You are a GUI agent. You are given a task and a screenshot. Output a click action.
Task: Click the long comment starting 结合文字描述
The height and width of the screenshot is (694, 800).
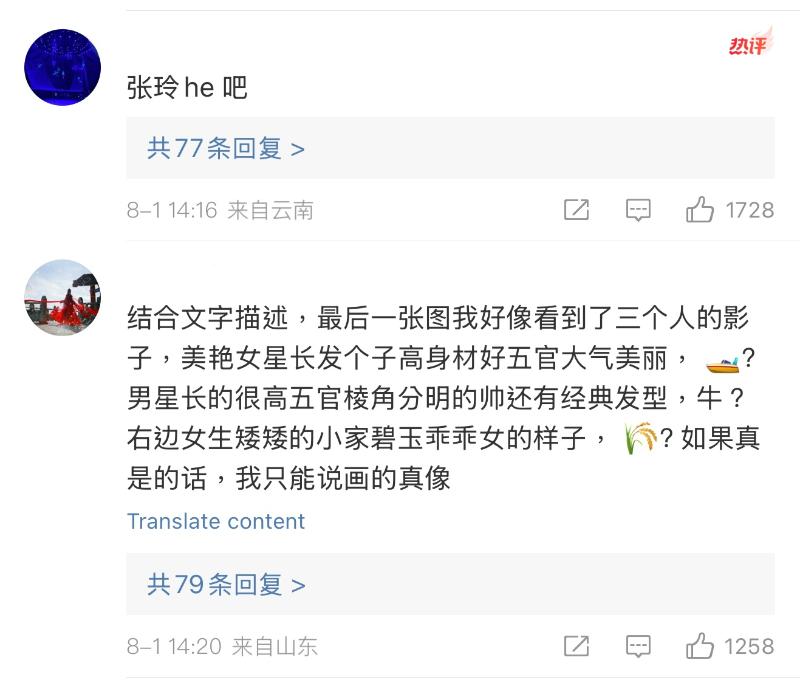click(438, 399)
